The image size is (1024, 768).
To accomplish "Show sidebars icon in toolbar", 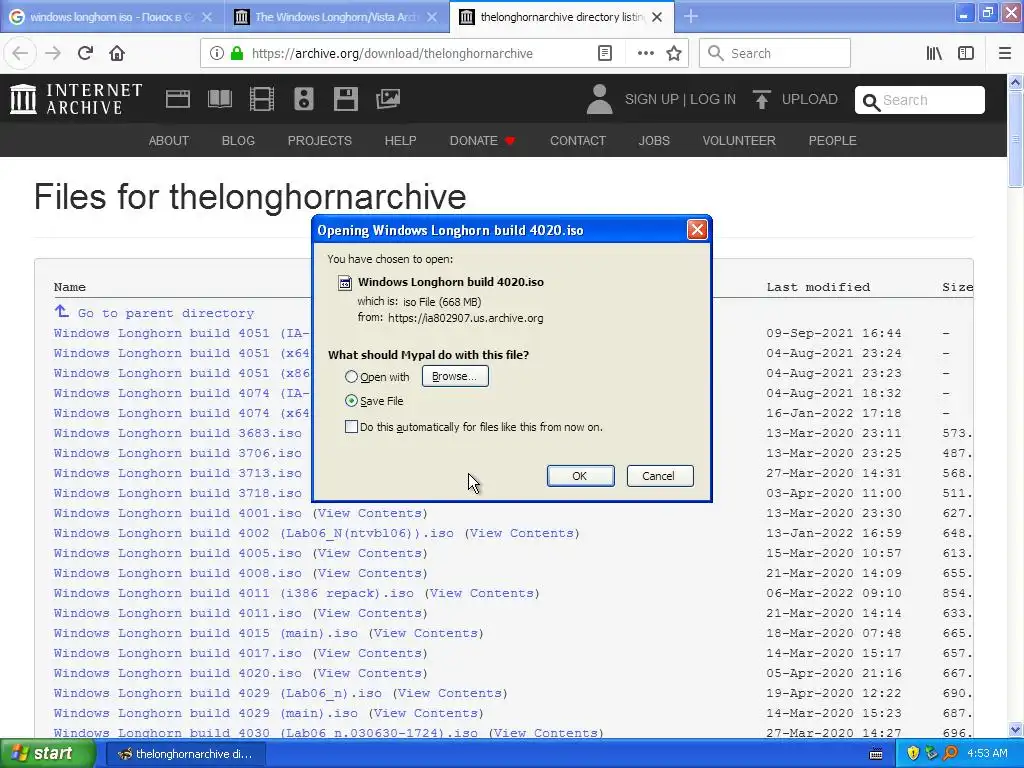I will click(966, 53).
